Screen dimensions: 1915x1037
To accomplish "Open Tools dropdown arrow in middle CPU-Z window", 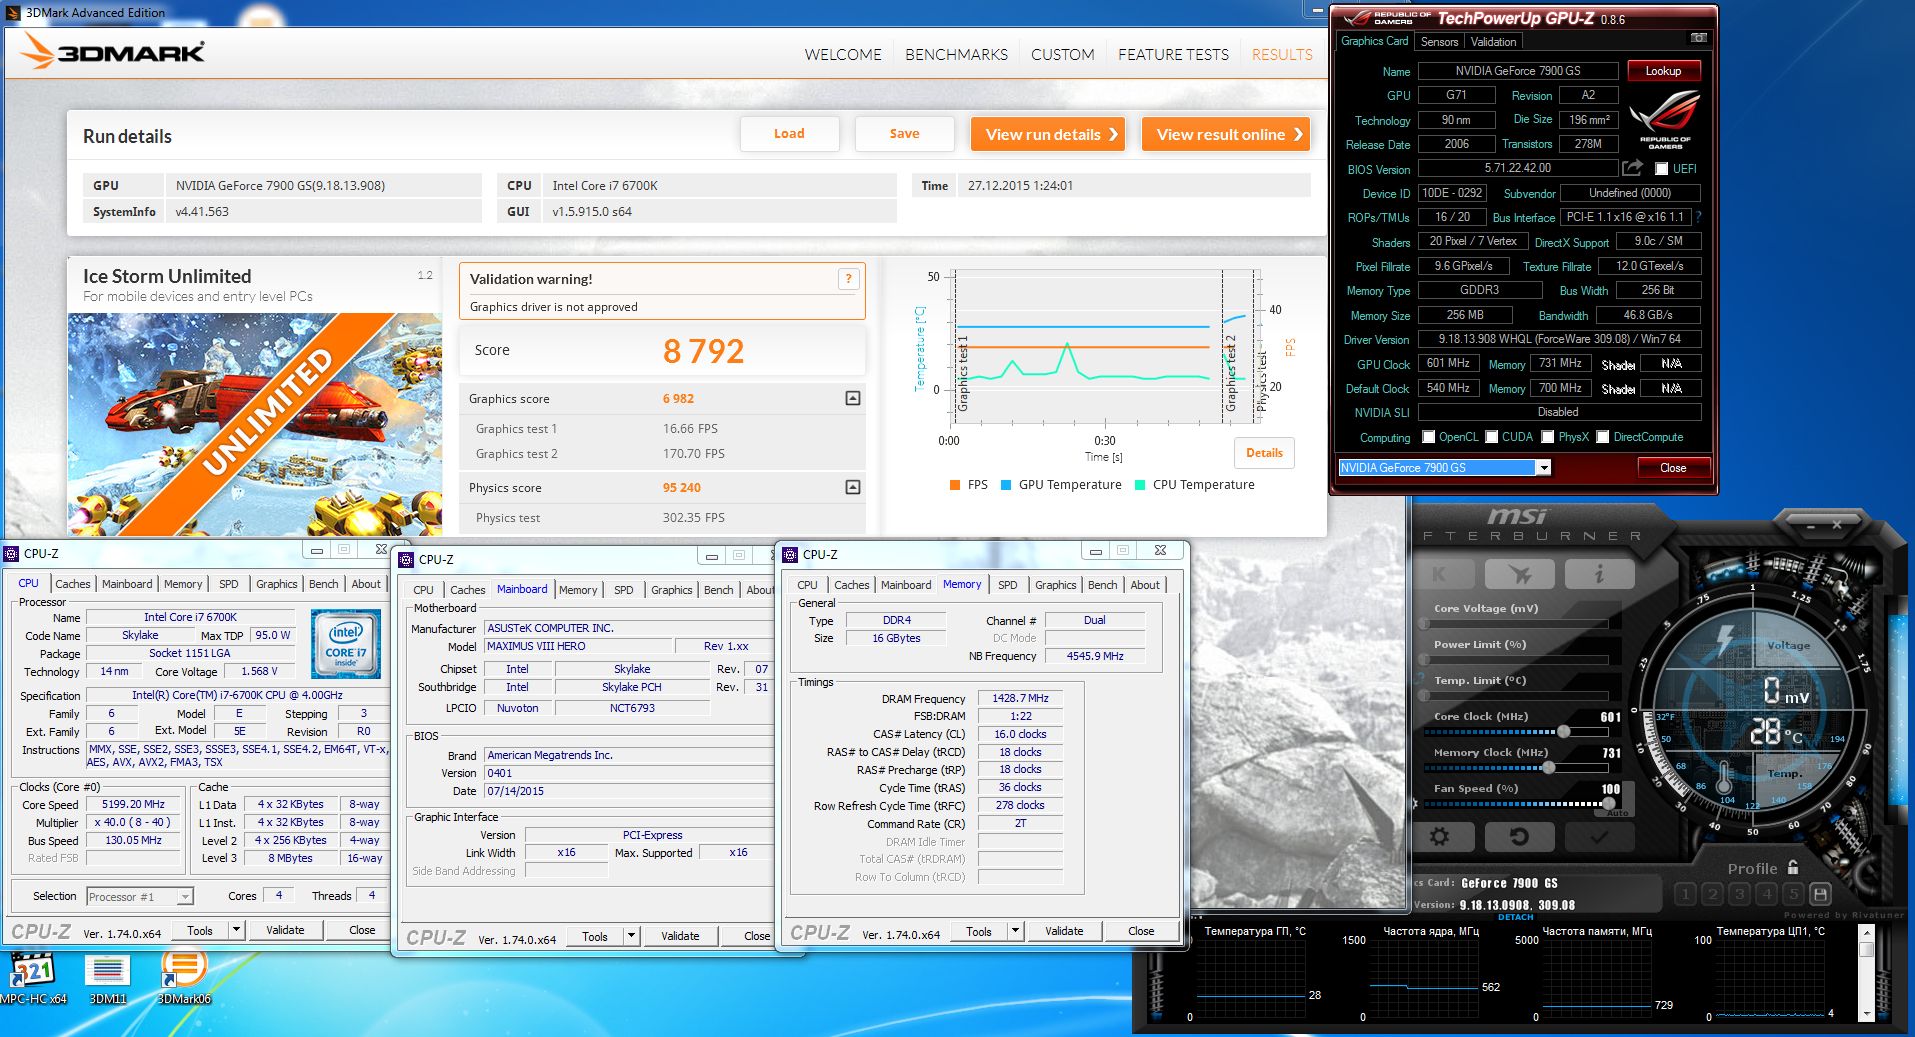I will click(631, 937).
